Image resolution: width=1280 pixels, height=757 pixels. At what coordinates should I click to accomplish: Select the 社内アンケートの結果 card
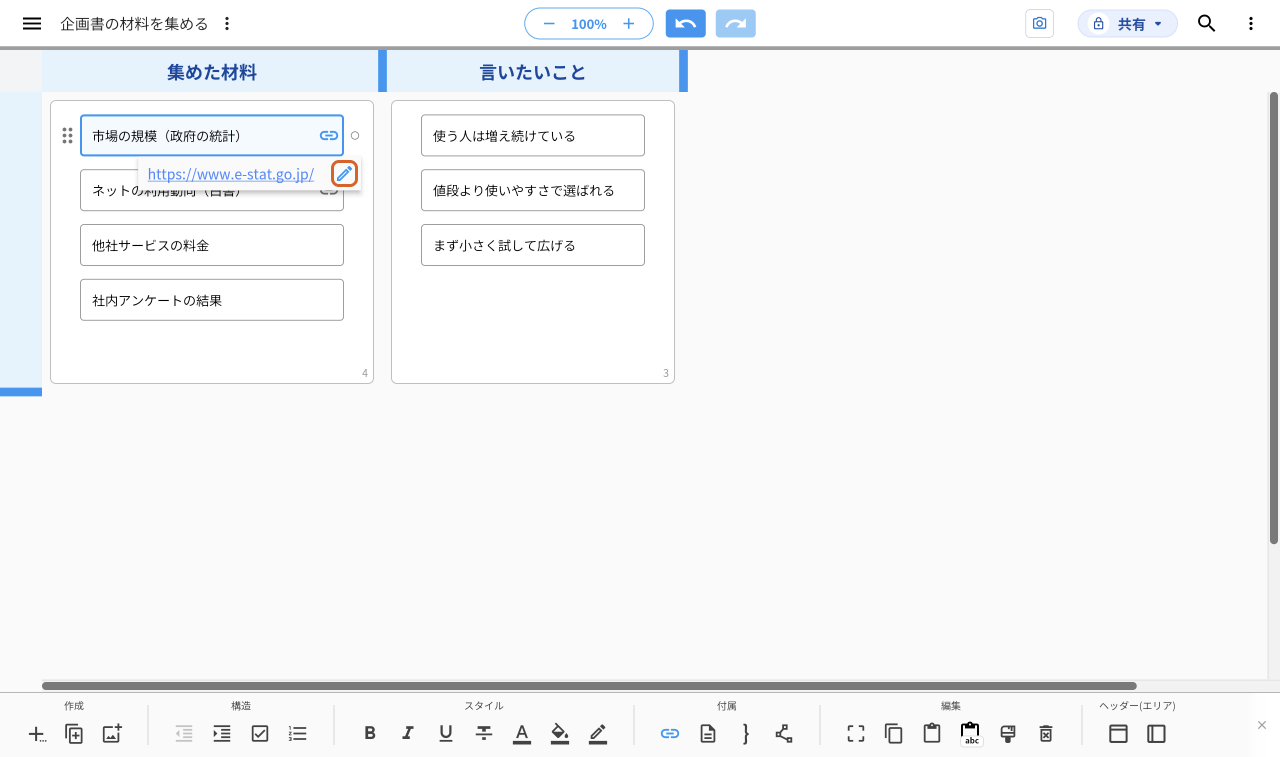click(212, 300)
